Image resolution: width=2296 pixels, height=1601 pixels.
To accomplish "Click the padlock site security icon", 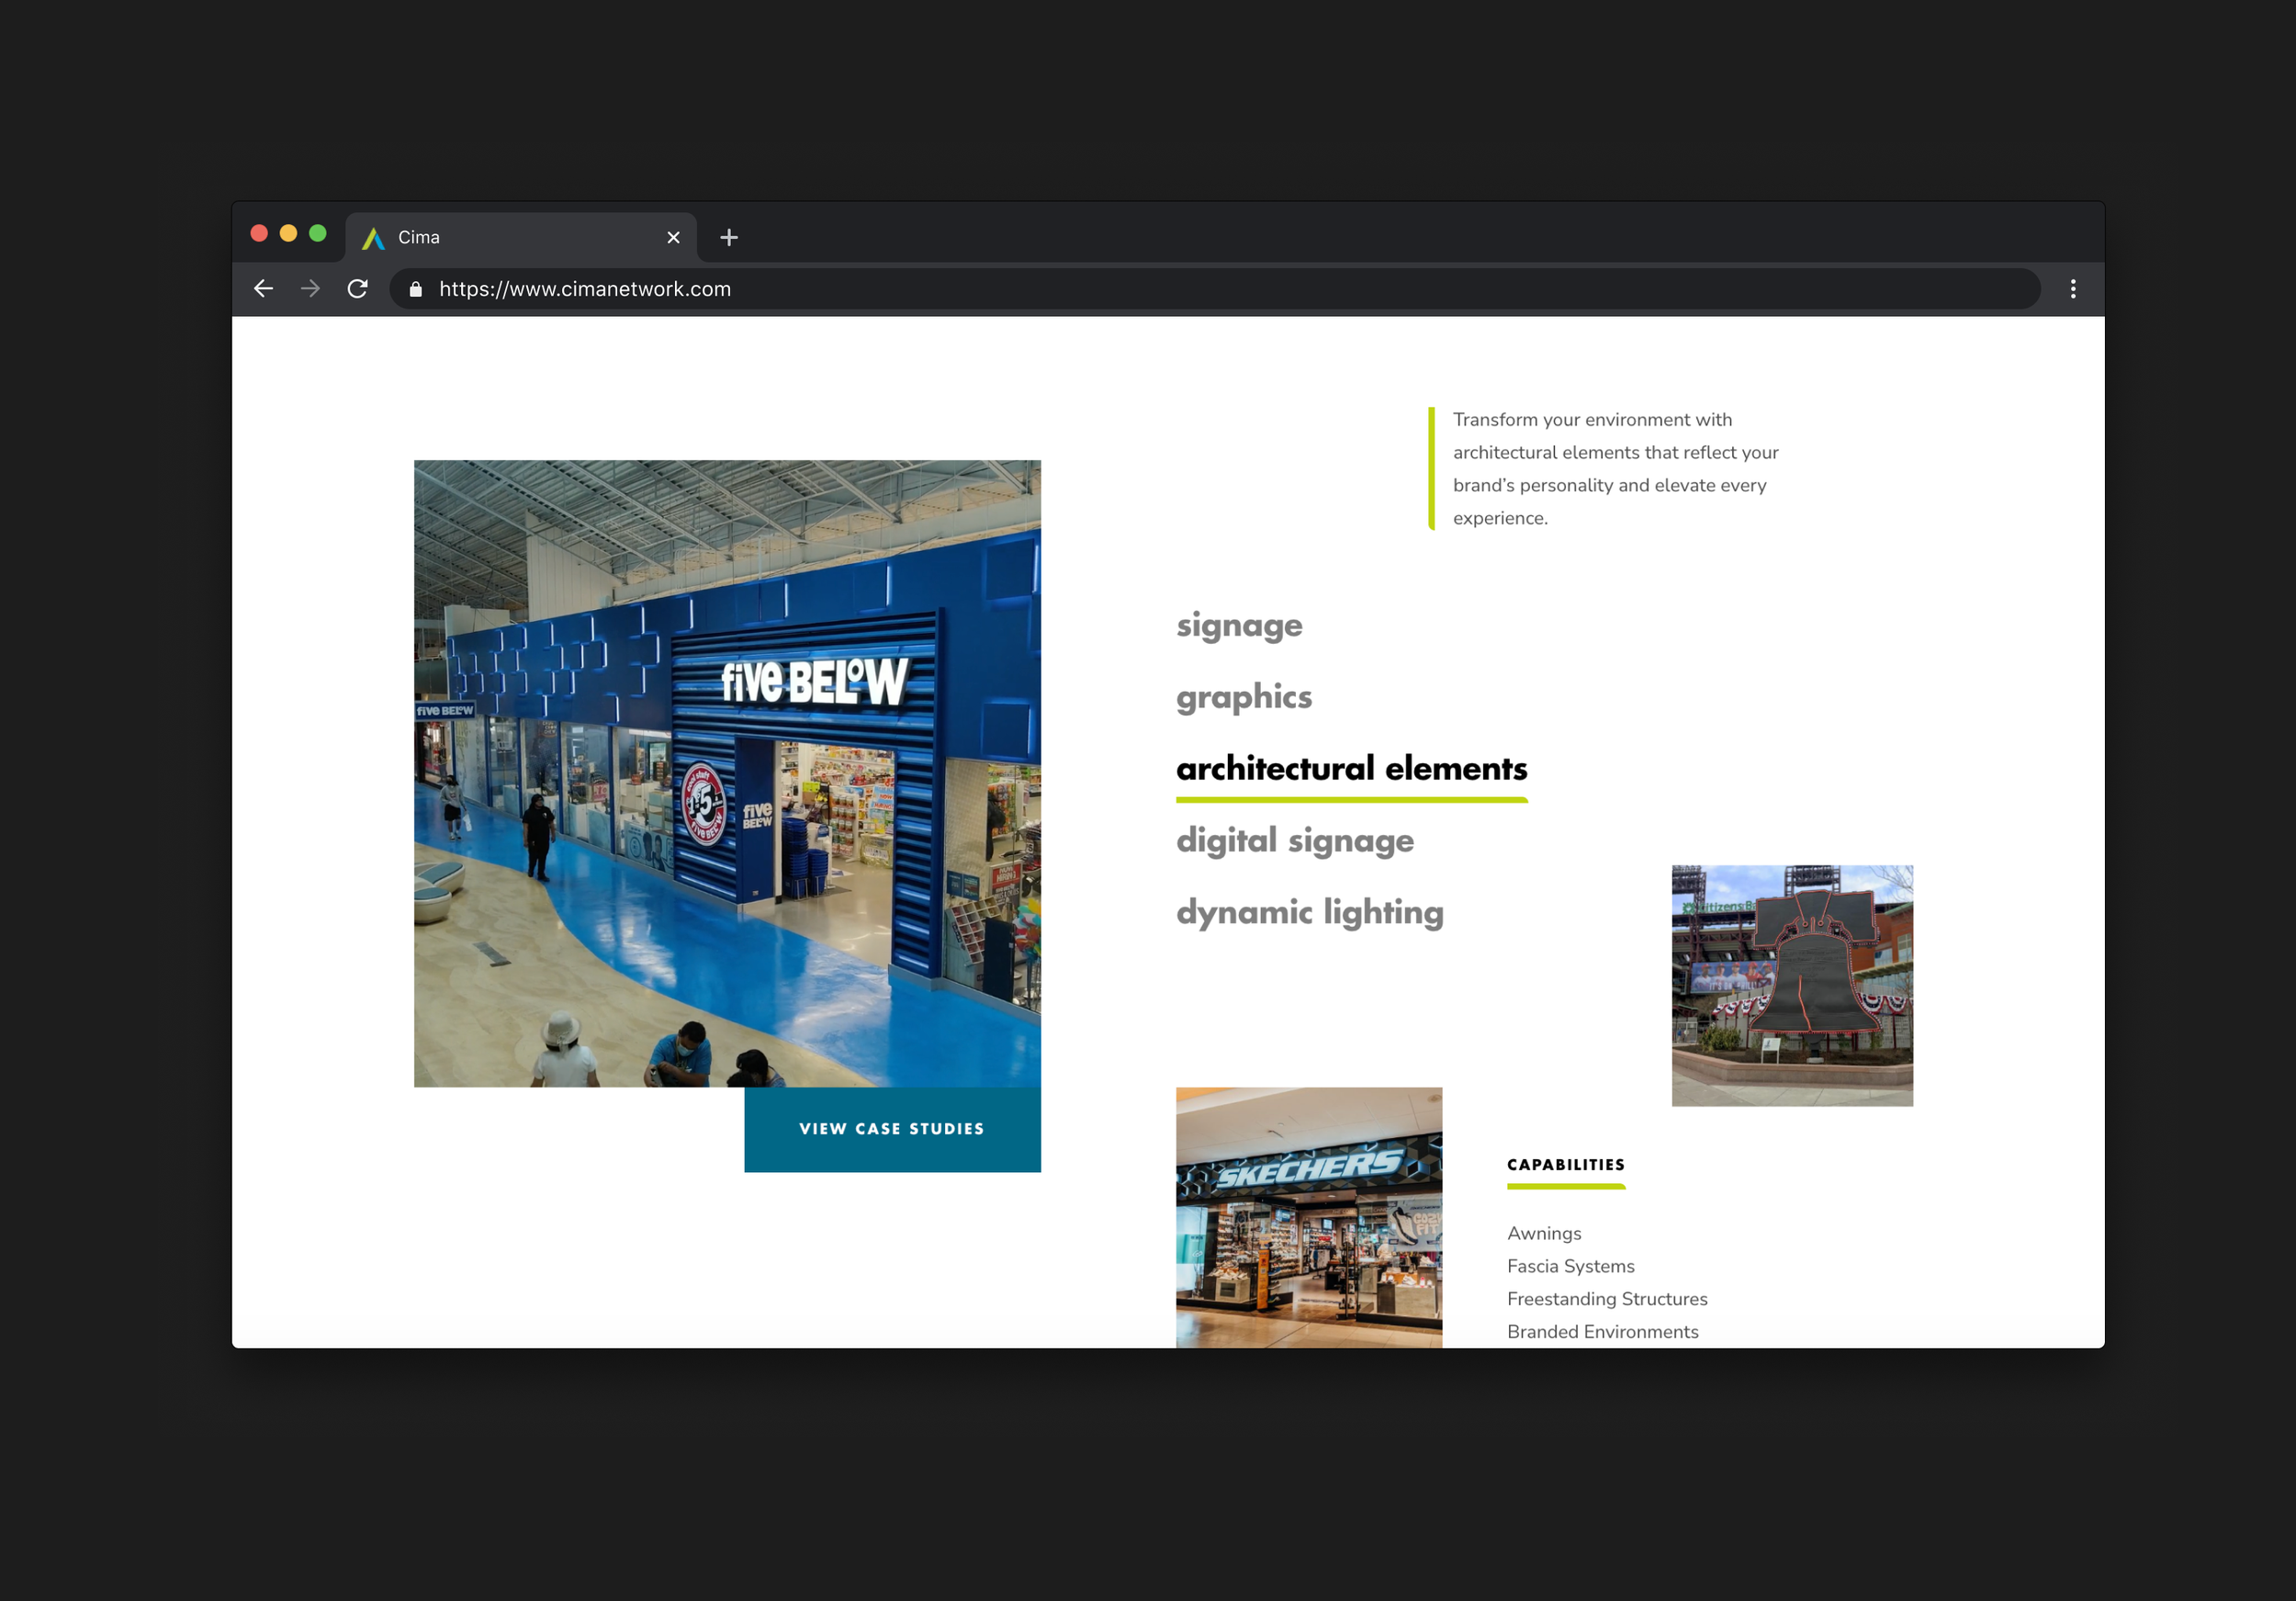I will (x=416, y=289).
